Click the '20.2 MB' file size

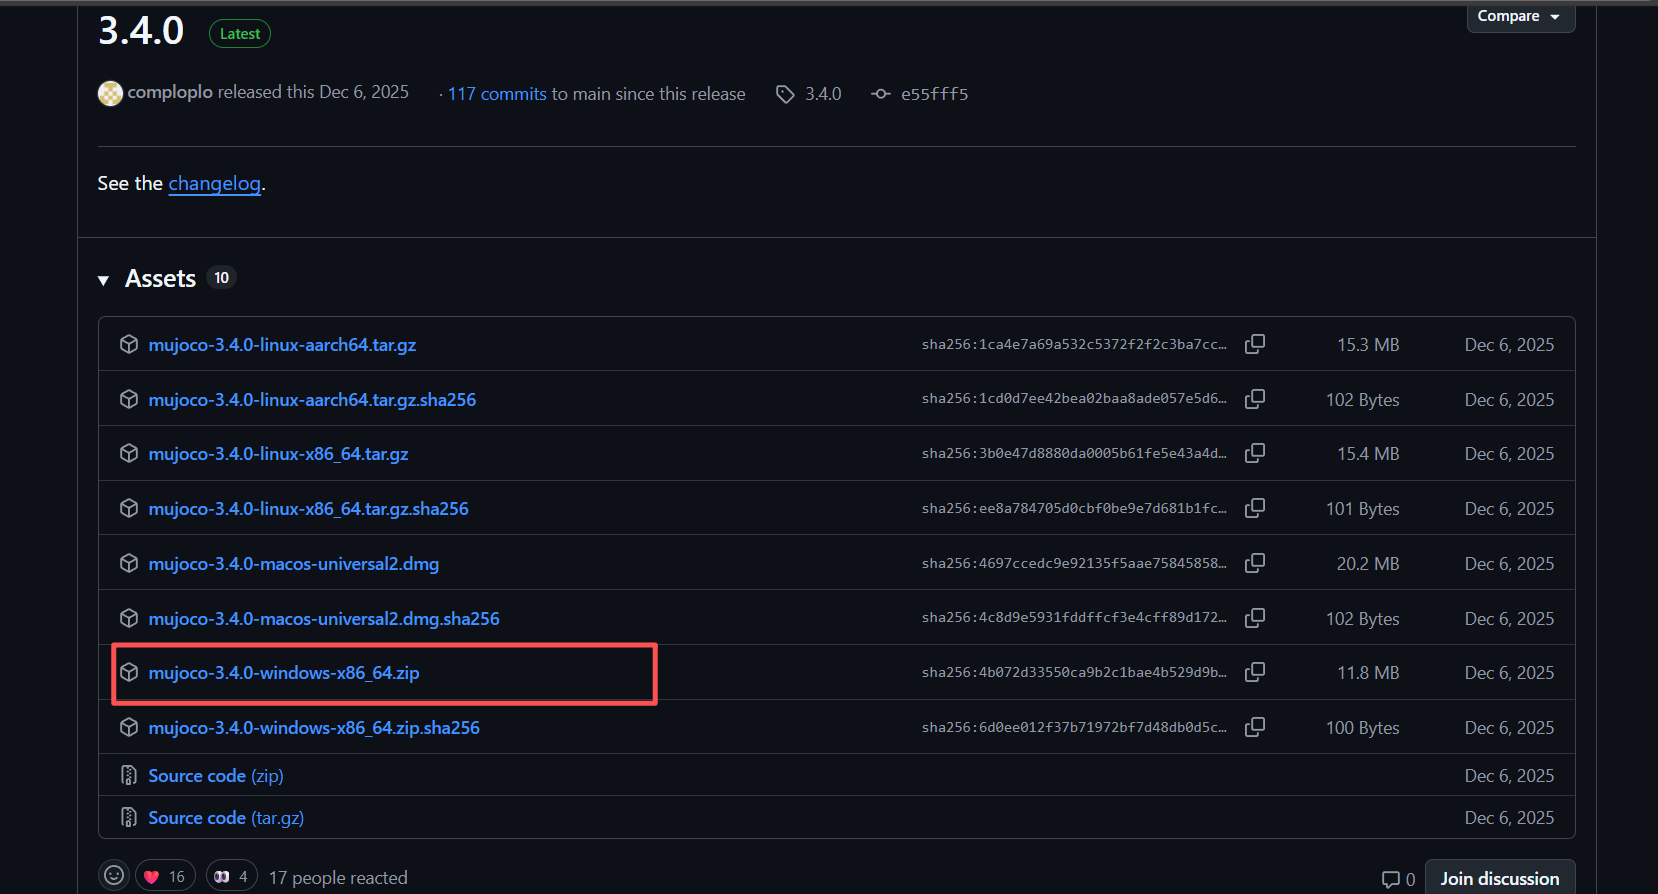[1368, 564]
